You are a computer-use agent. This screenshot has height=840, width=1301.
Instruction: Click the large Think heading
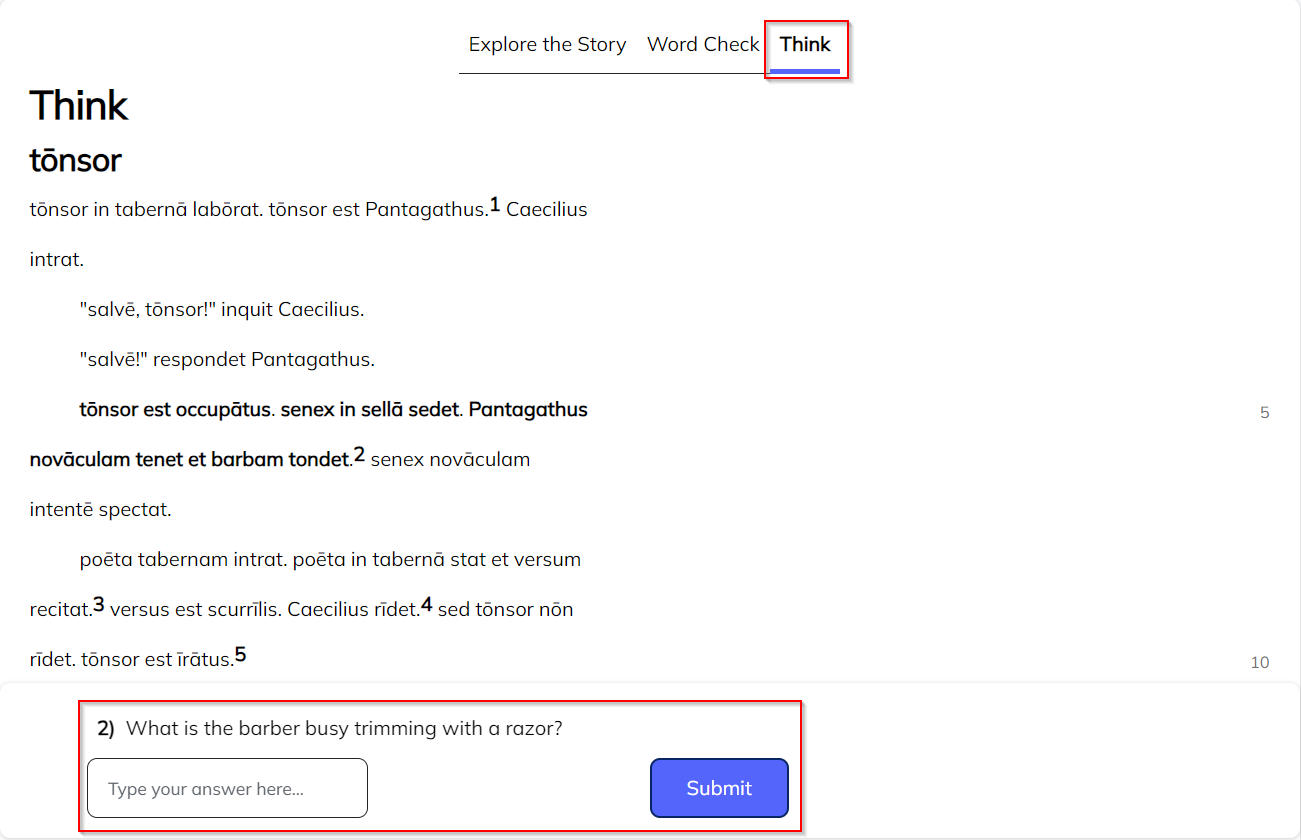click(x=79, y=105)
